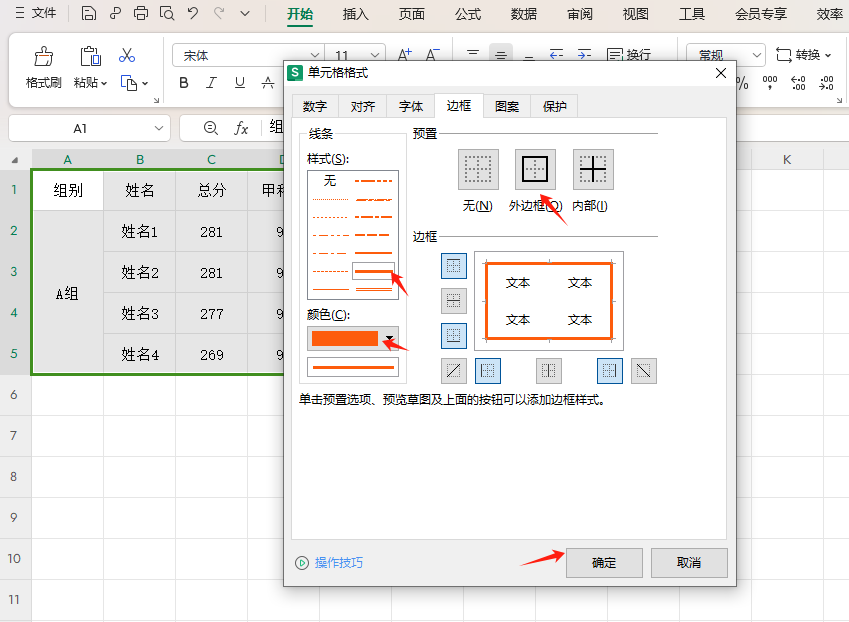This screenshot has height=622, width=849.
Task: Toggle the top border button
Action: pos(454,266)
